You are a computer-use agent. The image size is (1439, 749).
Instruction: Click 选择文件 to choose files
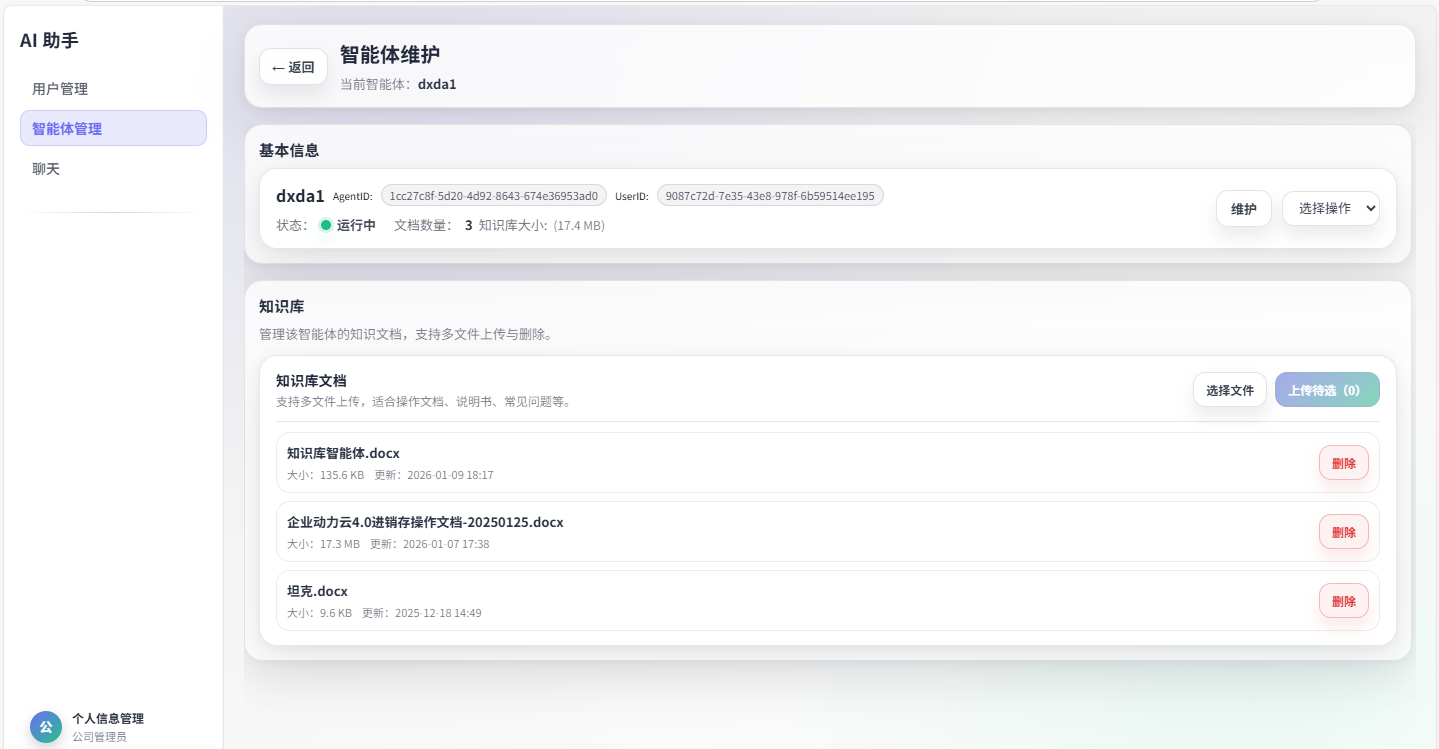1229,390
